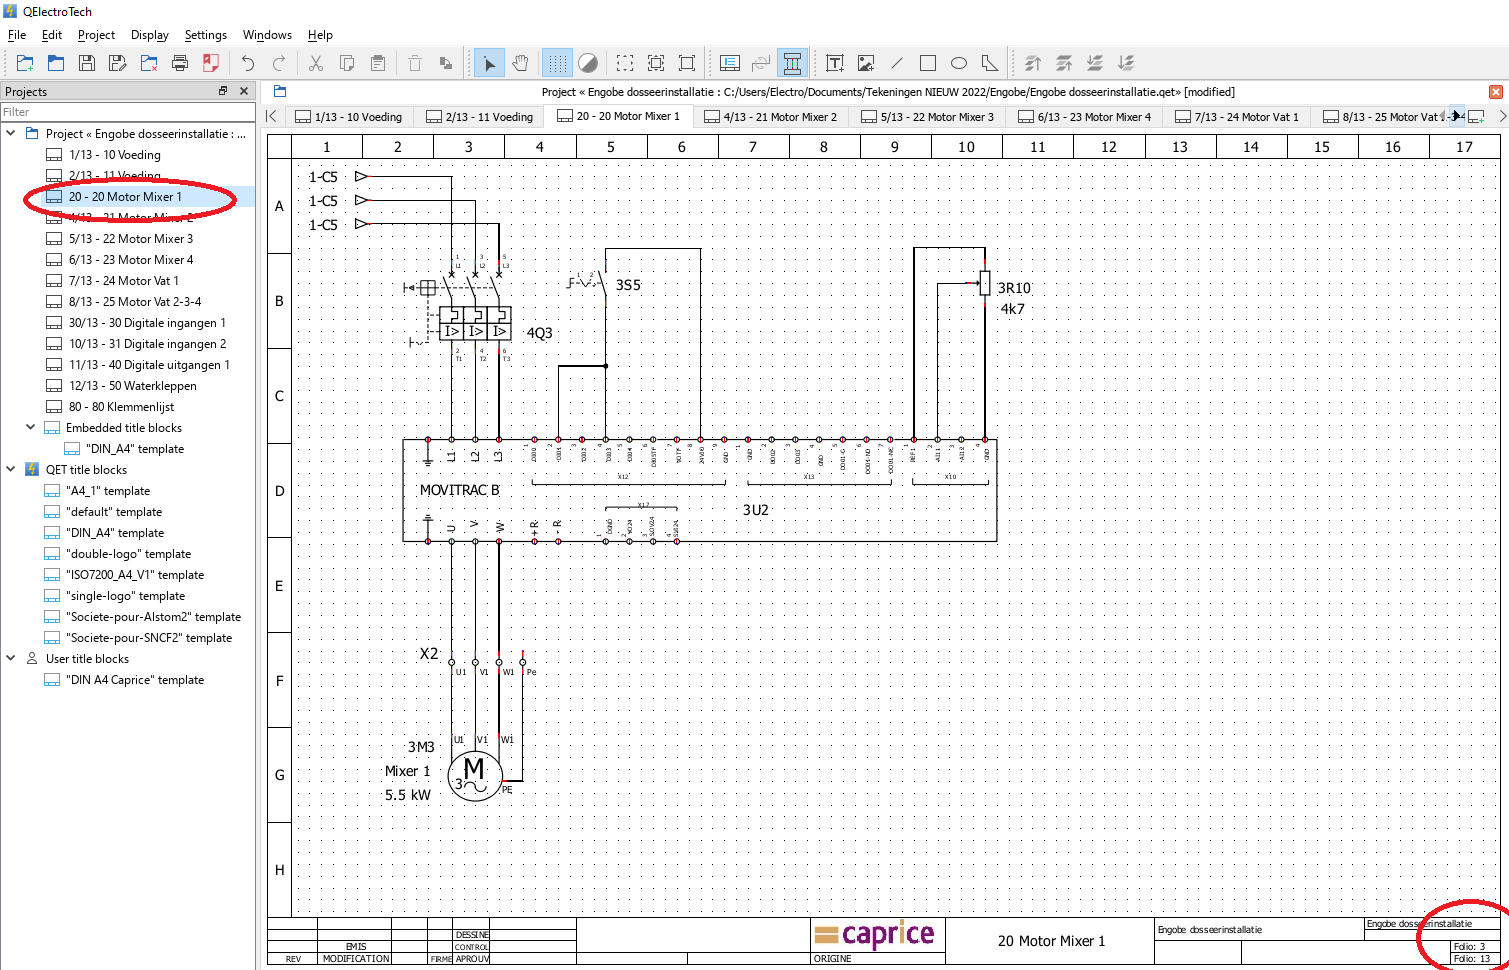Select 12/13 - 50 Waterkleppen in tree
The image size is (1509, 970).
pos(132,386)
